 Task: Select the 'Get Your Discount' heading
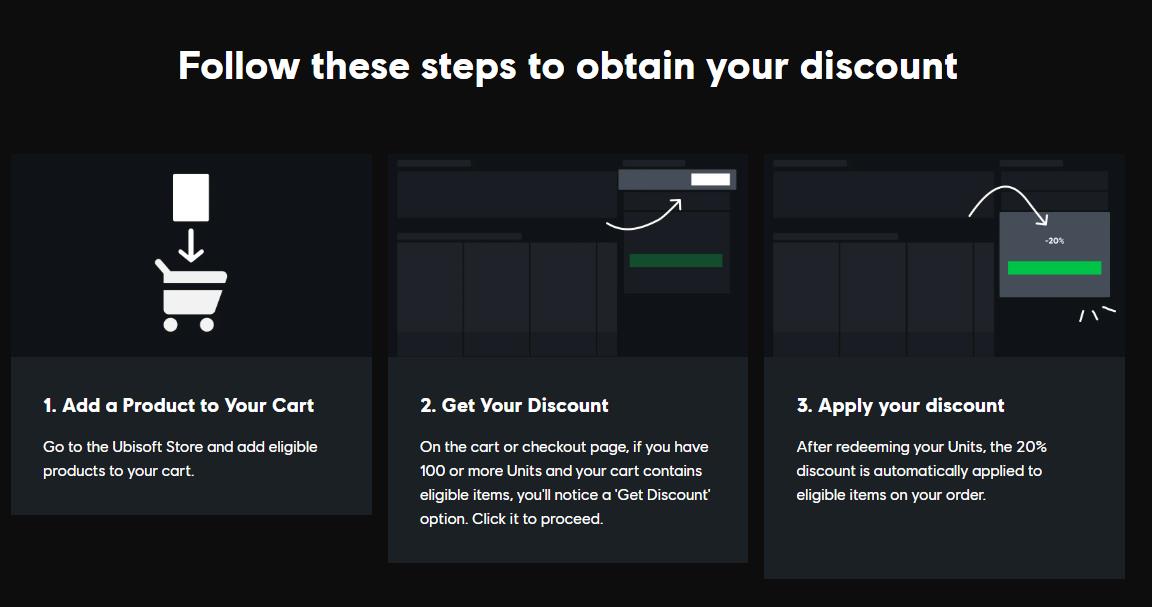(514, 406)
